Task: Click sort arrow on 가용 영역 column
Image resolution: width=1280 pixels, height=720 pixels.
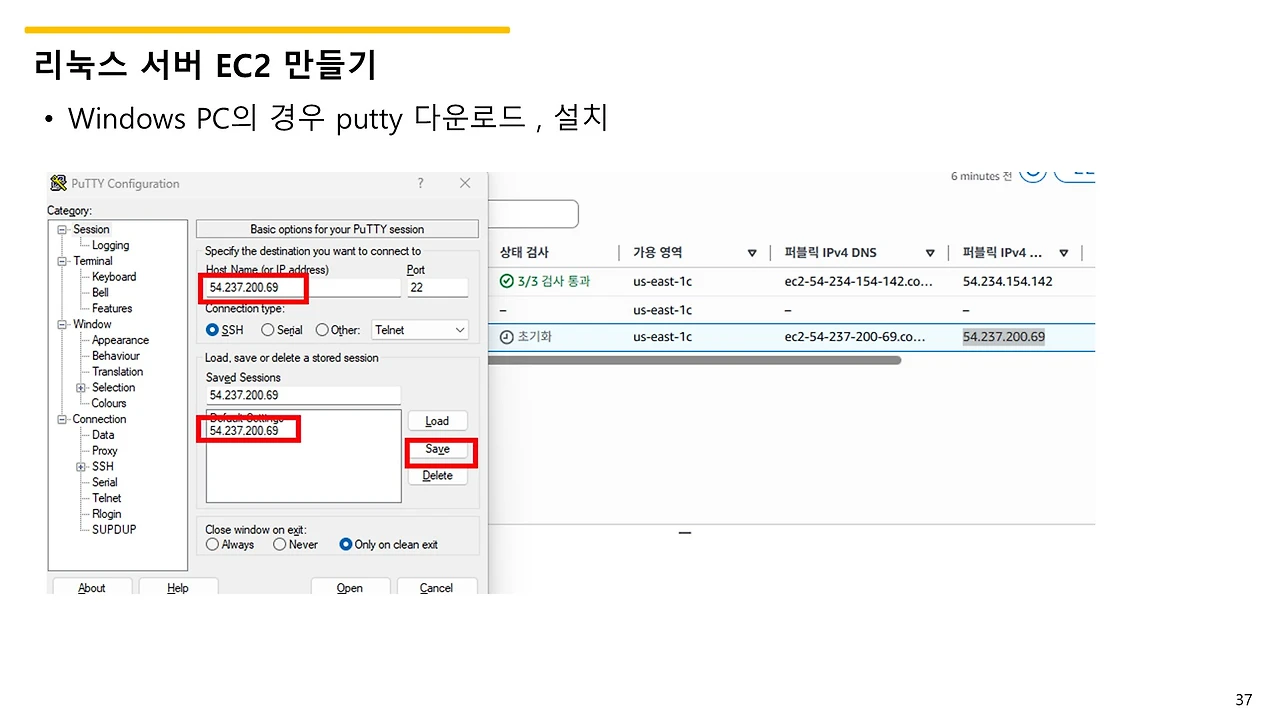Action: tap(752, 253)
